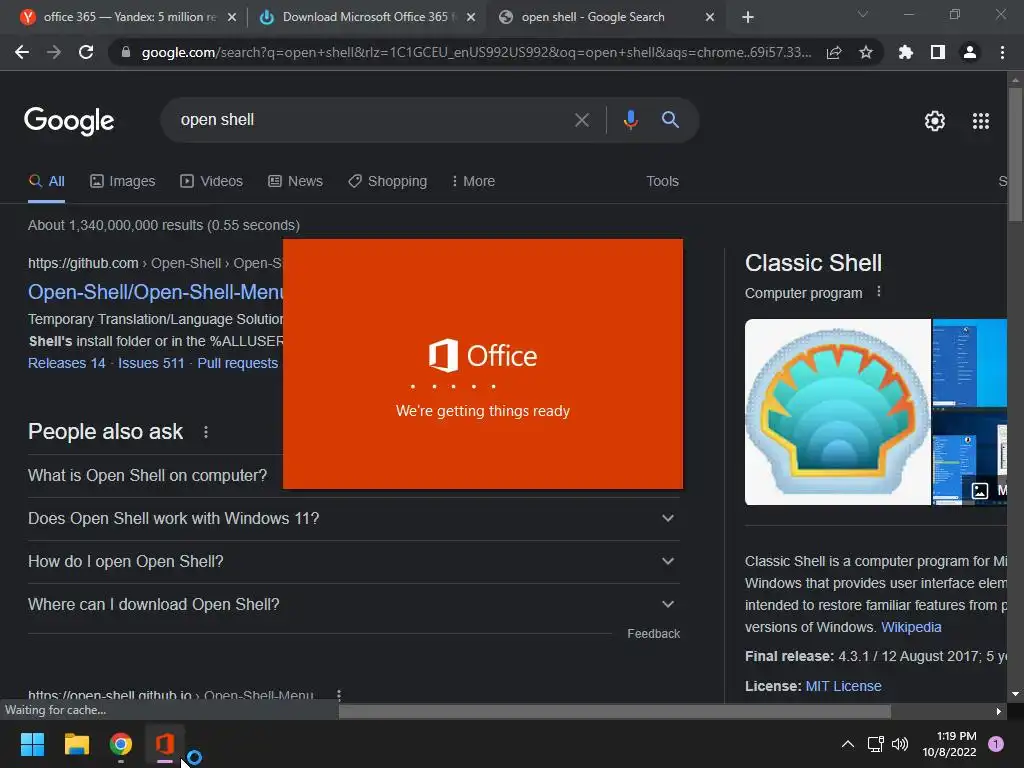1024x768 pixels.
Task: Switch to News results tab
Action: (295, 182)
